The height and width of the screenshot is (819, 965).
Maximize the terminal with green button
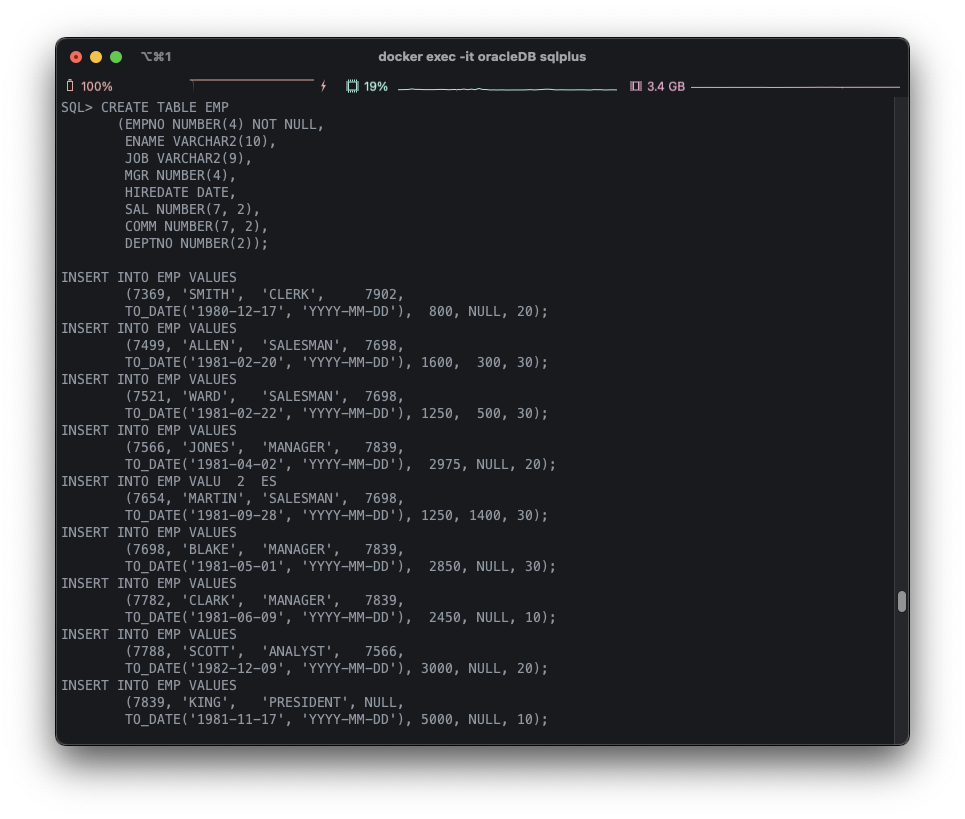(116, 57)
